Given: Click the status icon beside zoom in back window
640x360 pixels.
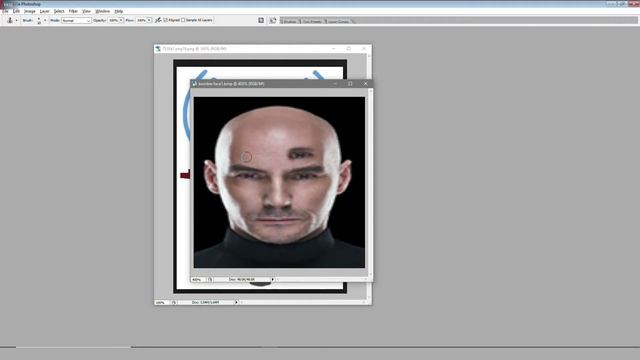Looking at the screenshot, I should [173, 302].
